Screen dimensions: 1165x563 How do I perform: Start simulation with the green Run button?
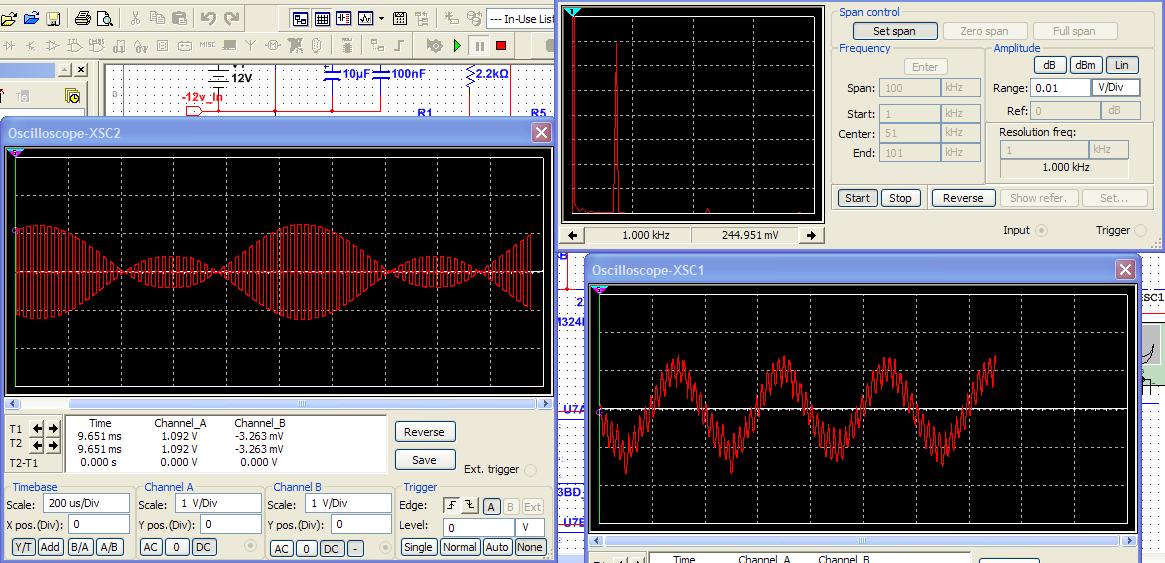(457, 46)
